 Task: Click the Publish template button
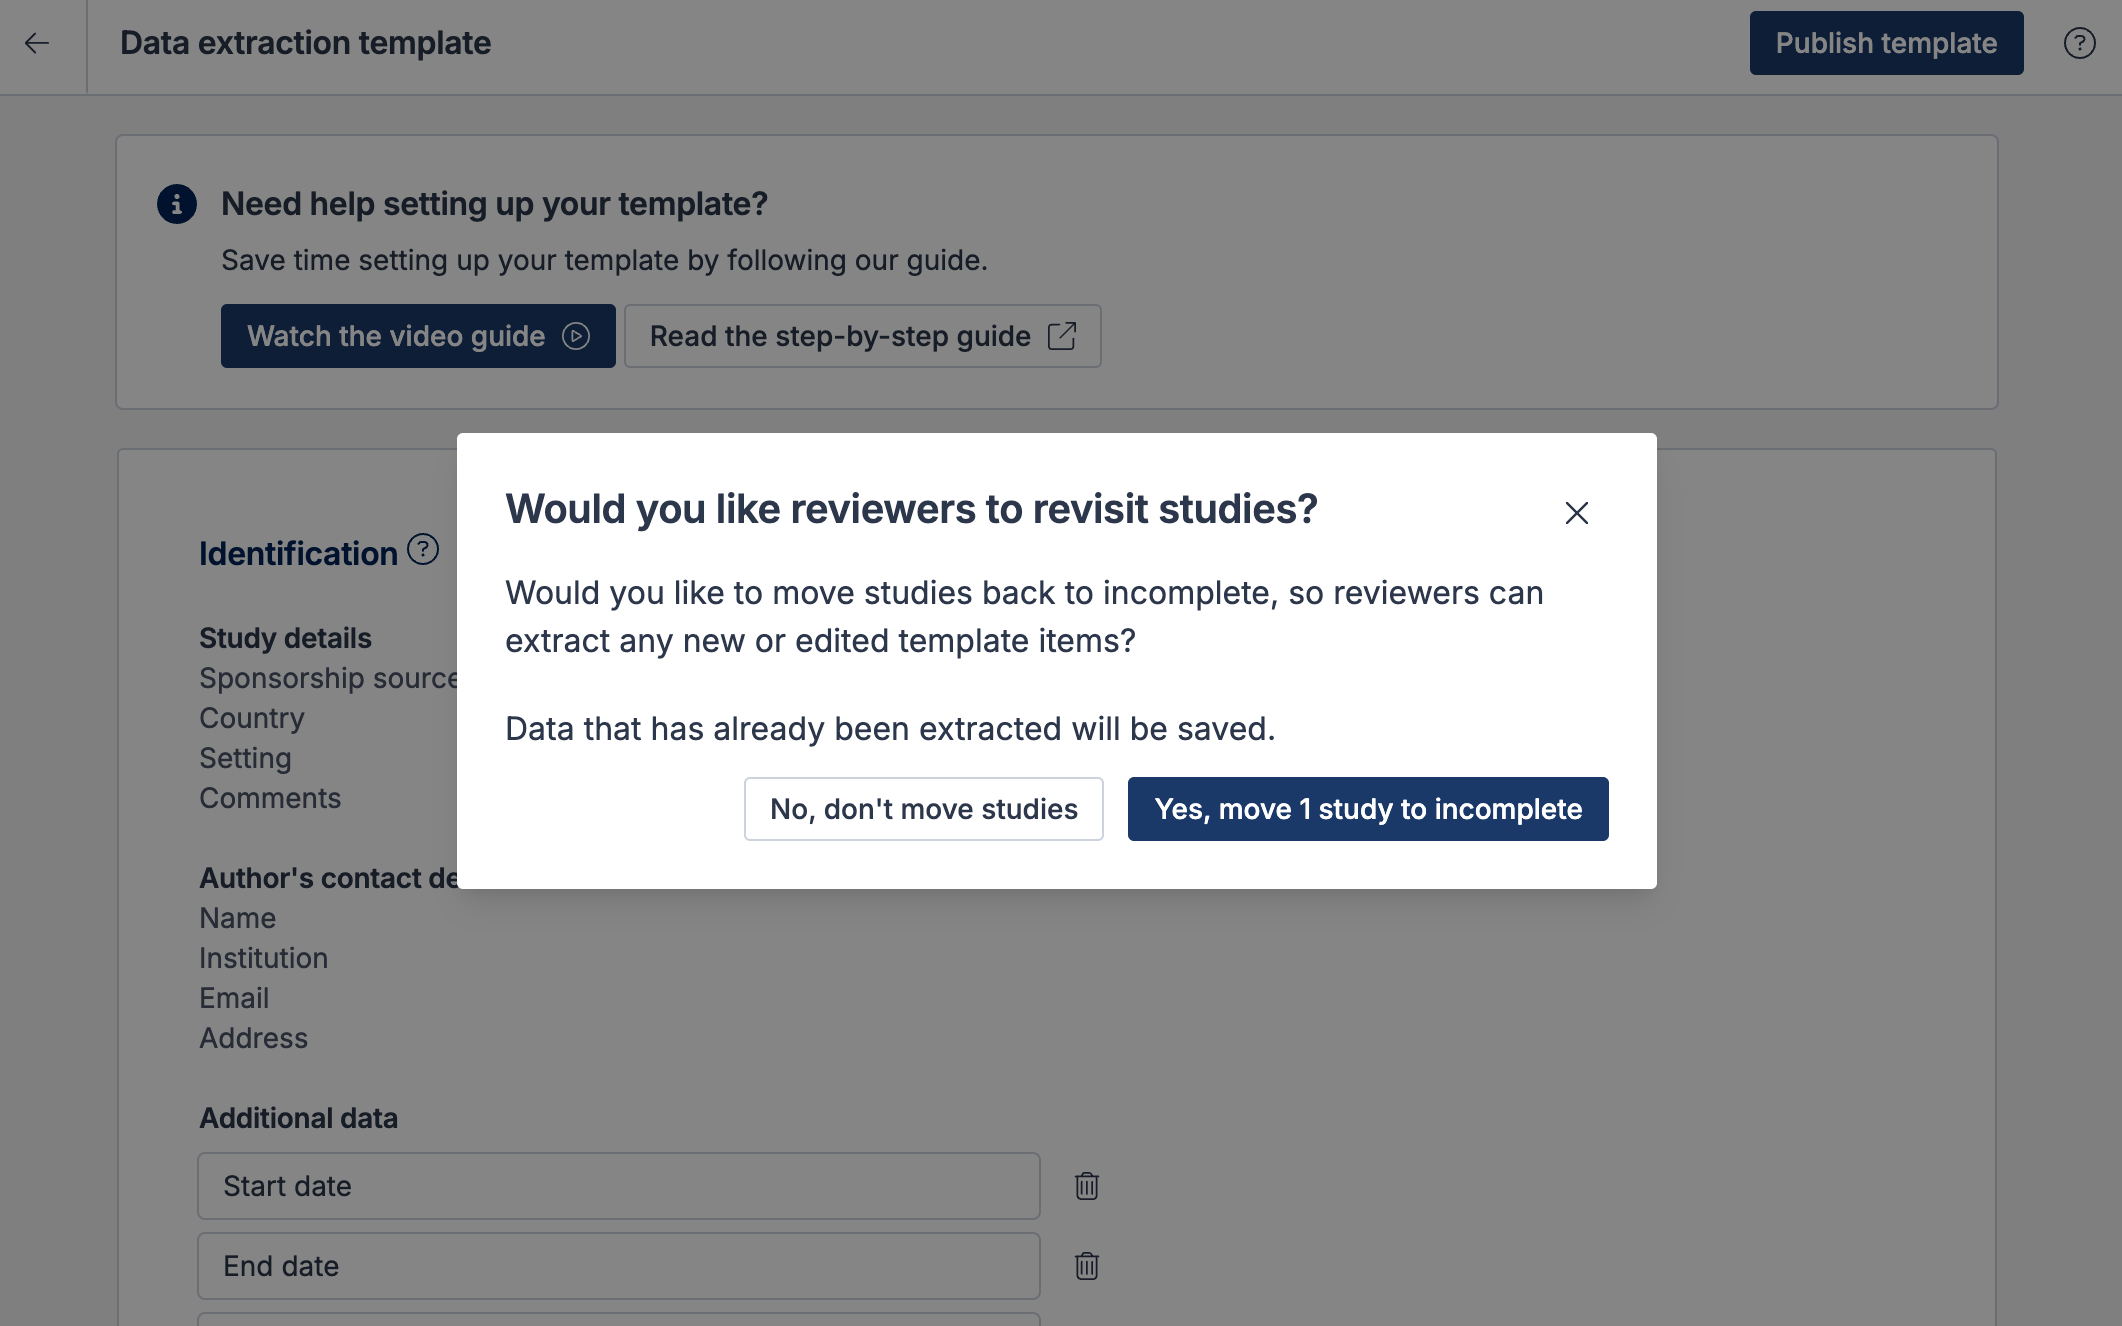[x=1885, y=43]
